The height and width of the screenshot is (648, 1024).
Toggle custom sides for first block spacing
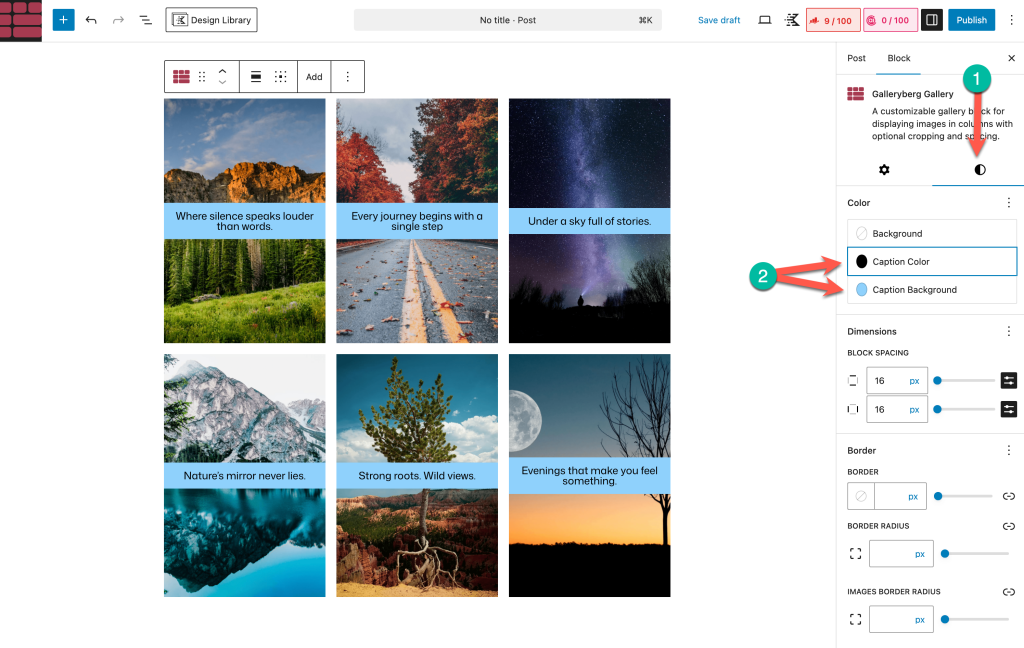coord(1009,381)
